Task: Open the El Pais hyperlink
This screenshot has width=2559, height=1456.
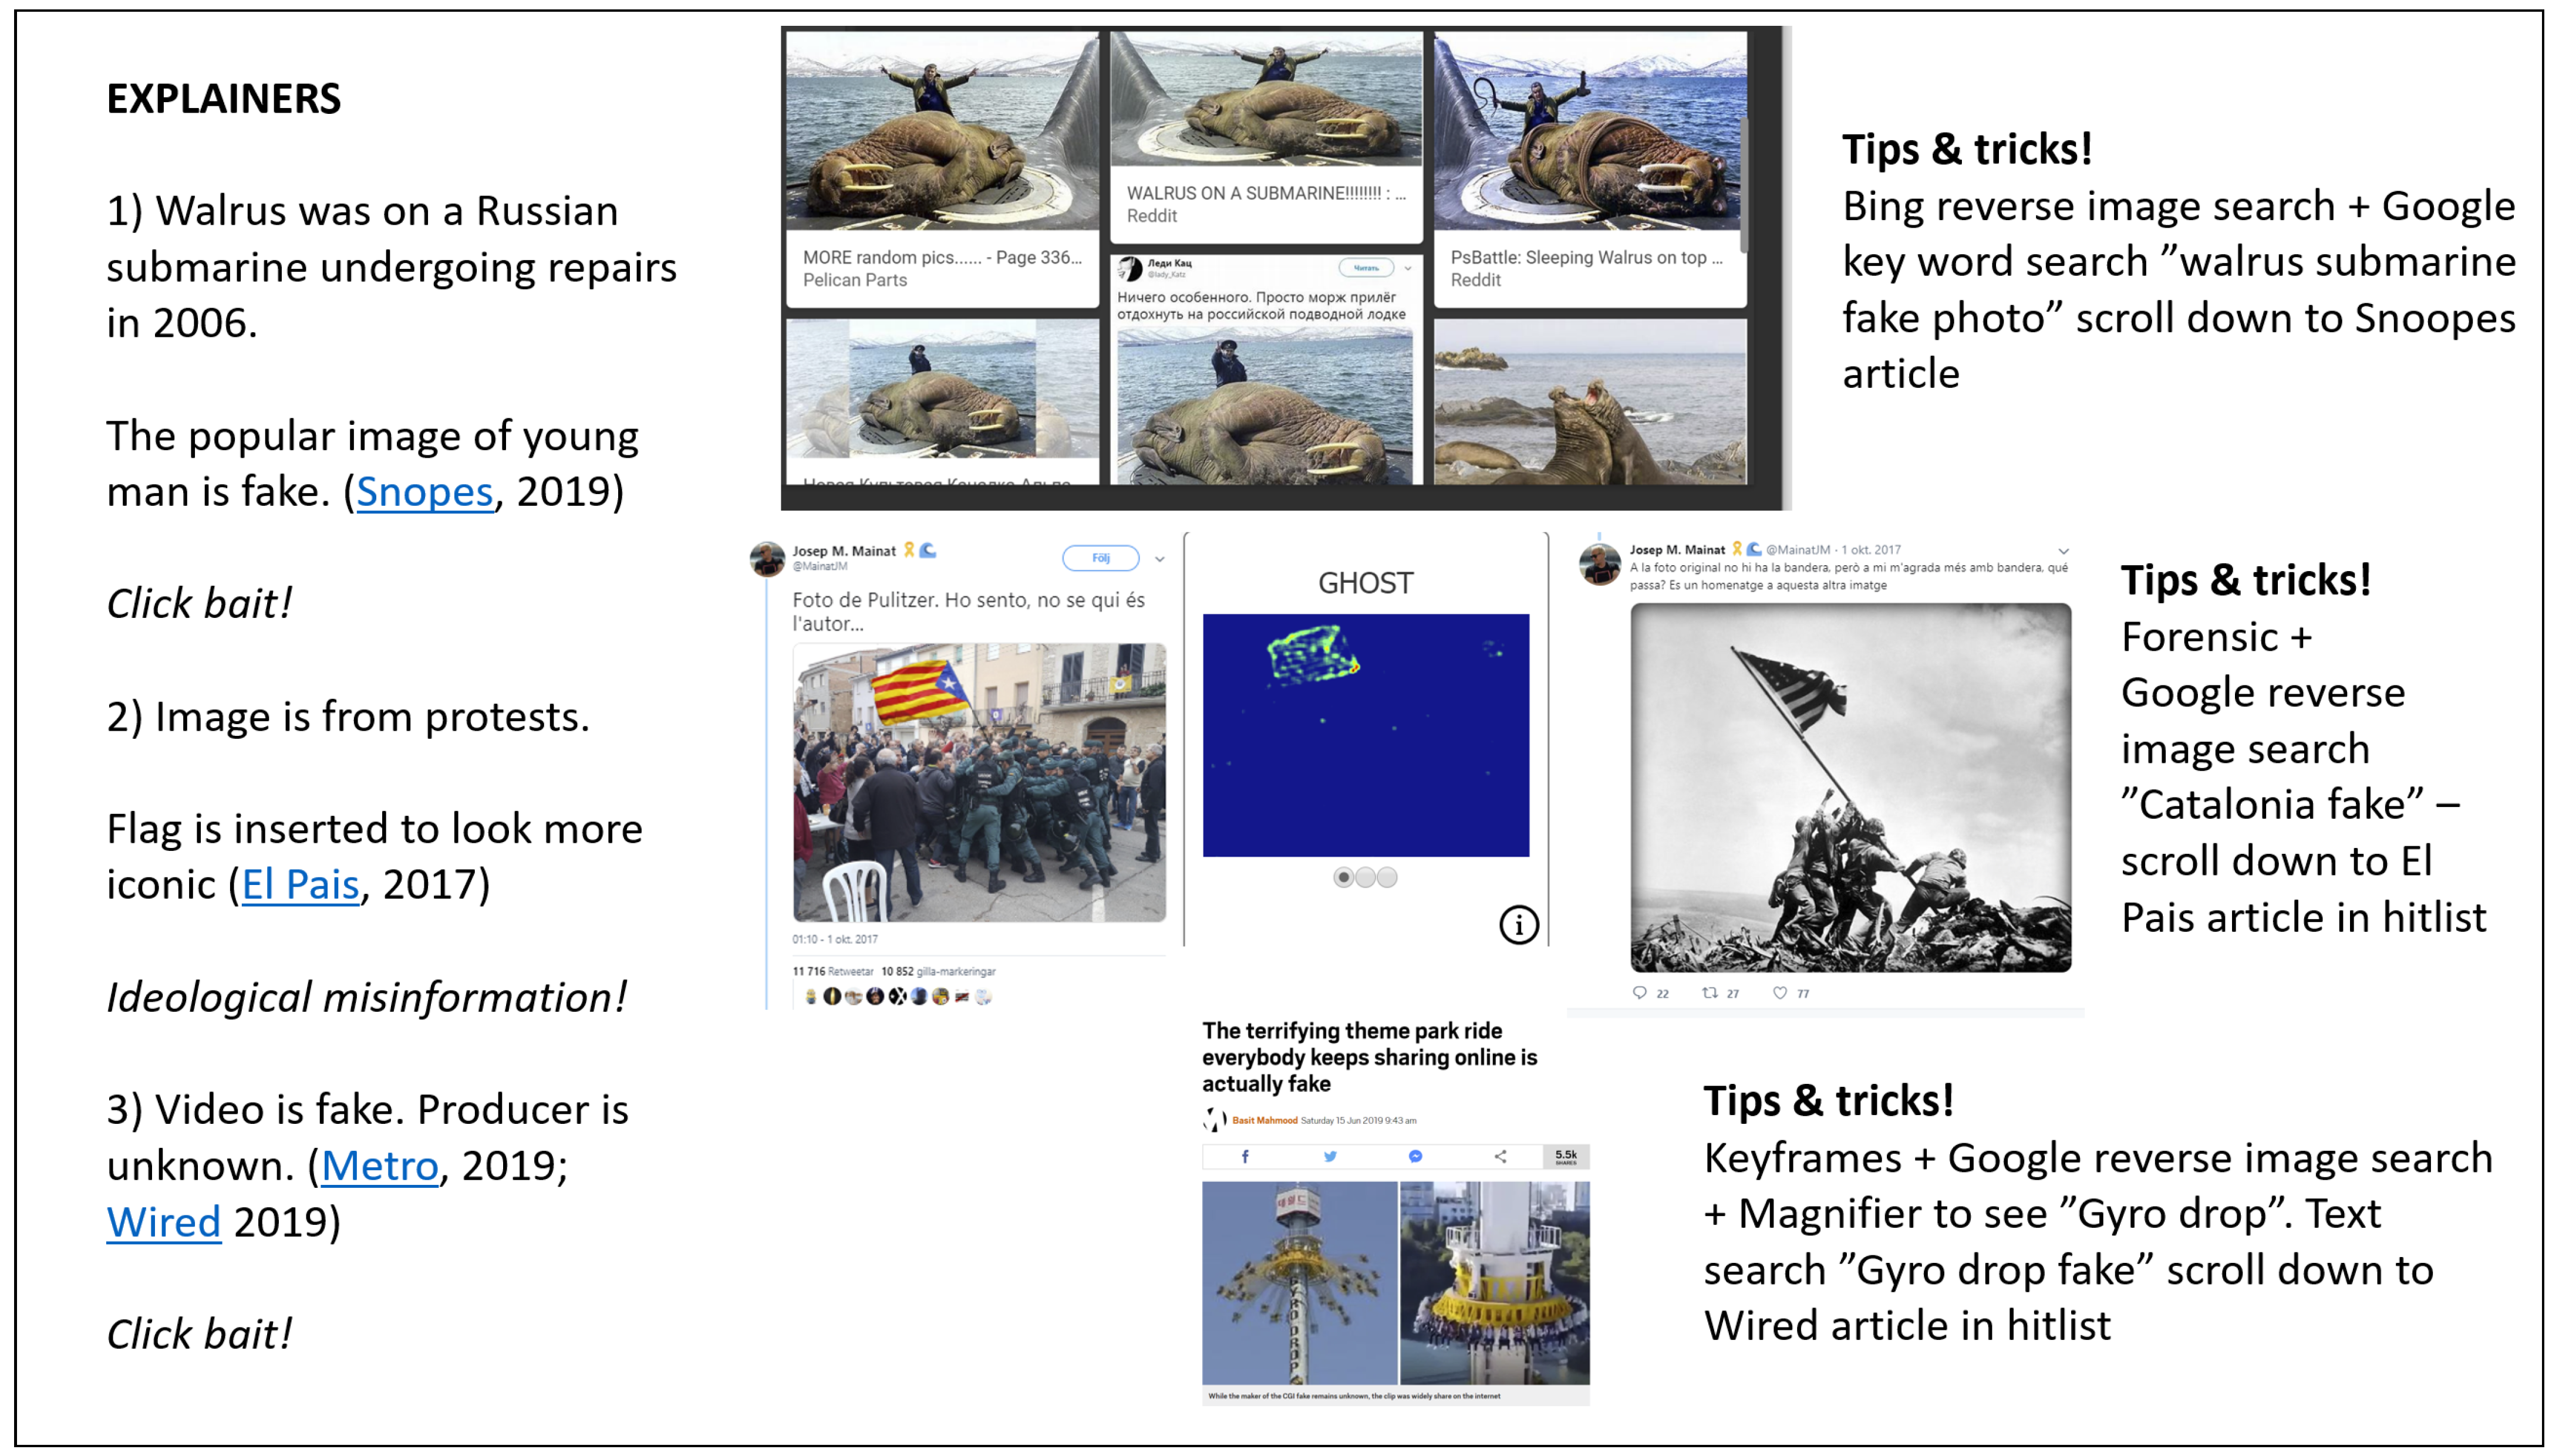Action: click(x=300, y=885)
